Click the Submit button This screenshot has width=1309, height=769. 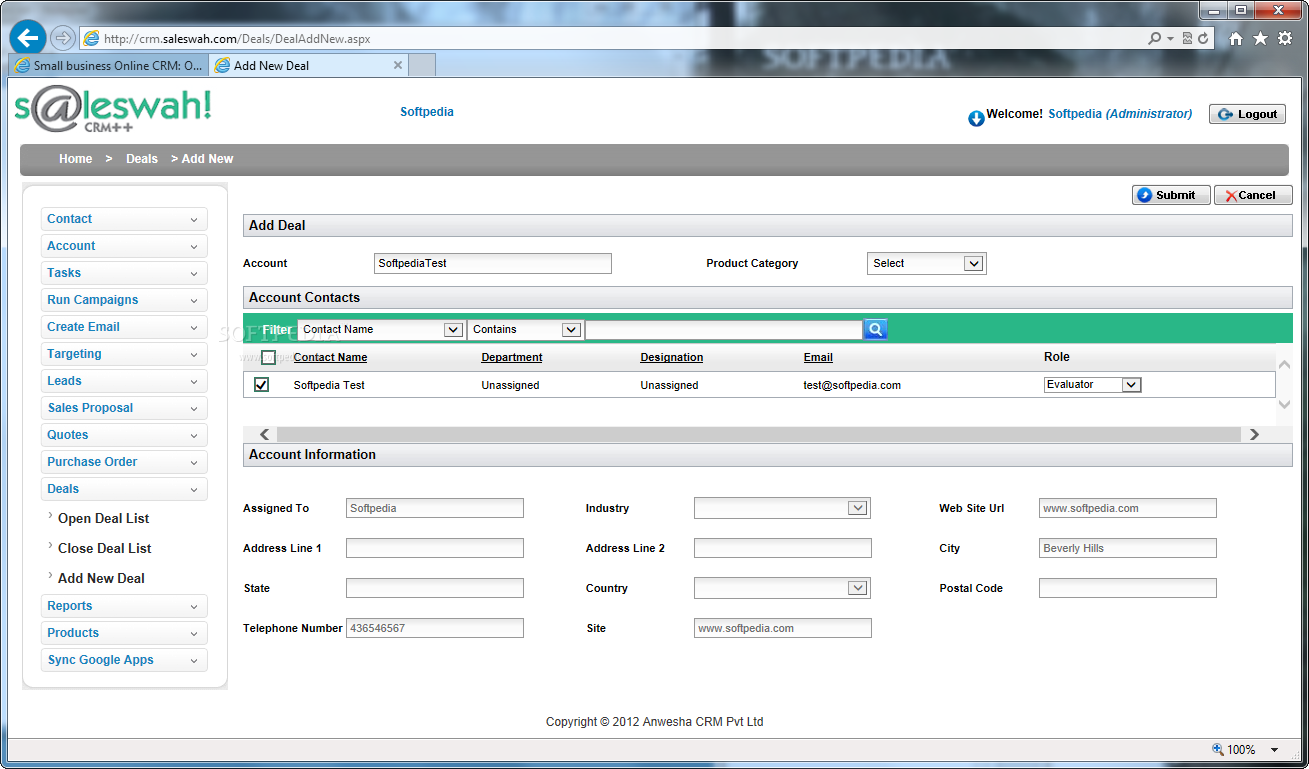[x=1171, y=195]
